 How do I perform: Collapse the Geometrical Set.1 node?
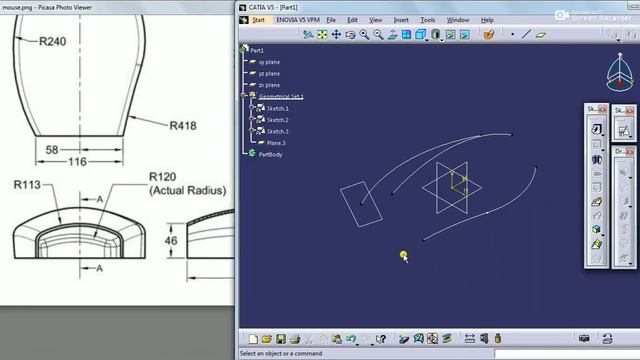244,96
